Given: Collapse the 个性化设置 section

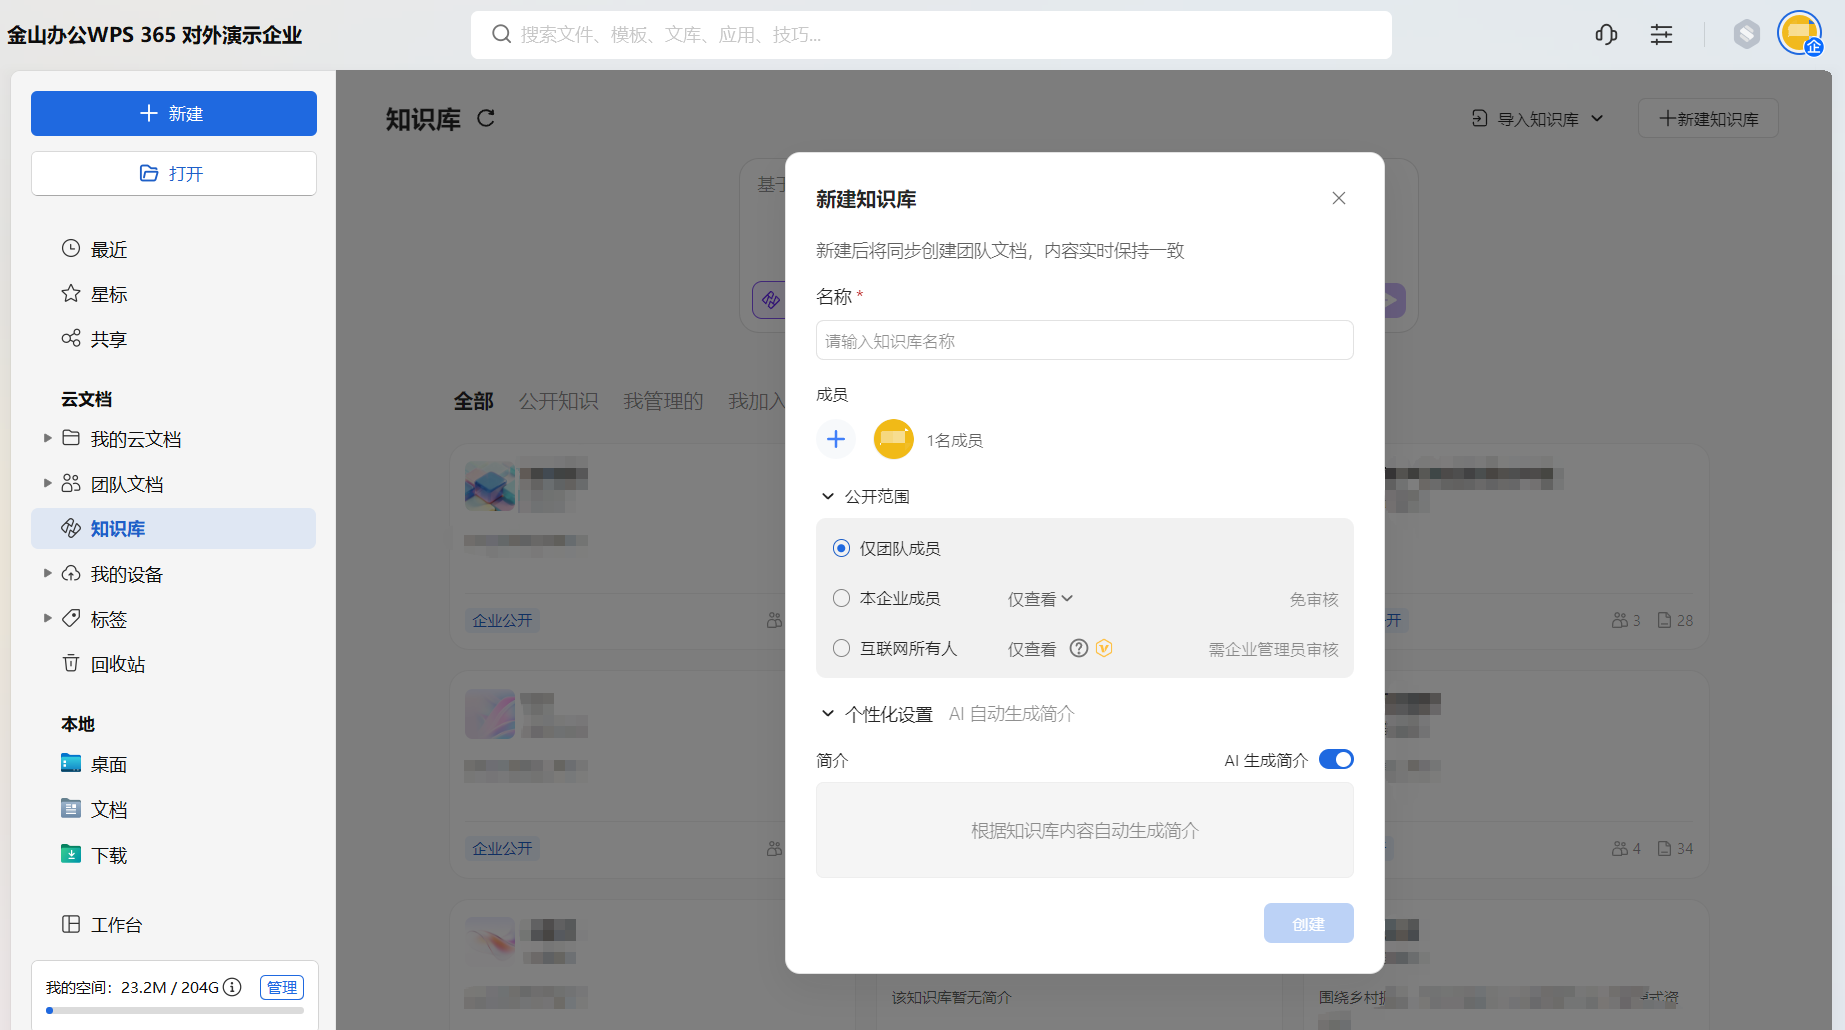Looking at the screenshot, I should 828,713.
